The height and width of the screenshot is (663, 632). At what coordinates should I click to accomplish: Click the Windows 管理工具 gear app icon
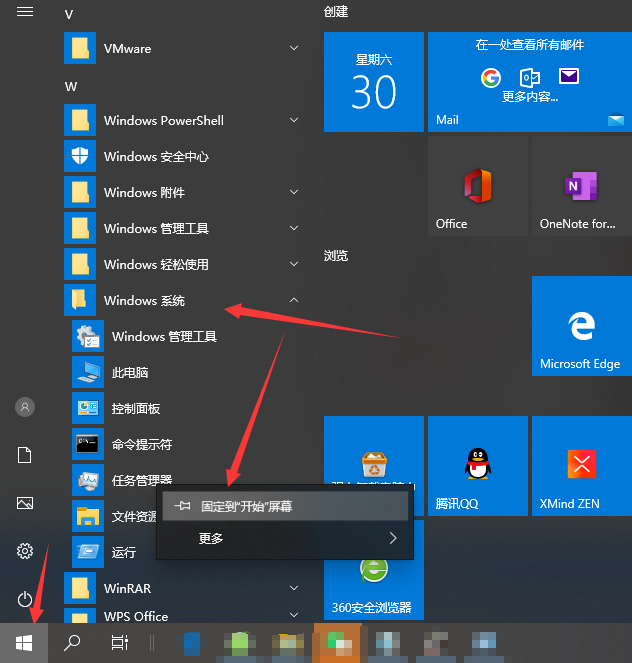(88, 336)
